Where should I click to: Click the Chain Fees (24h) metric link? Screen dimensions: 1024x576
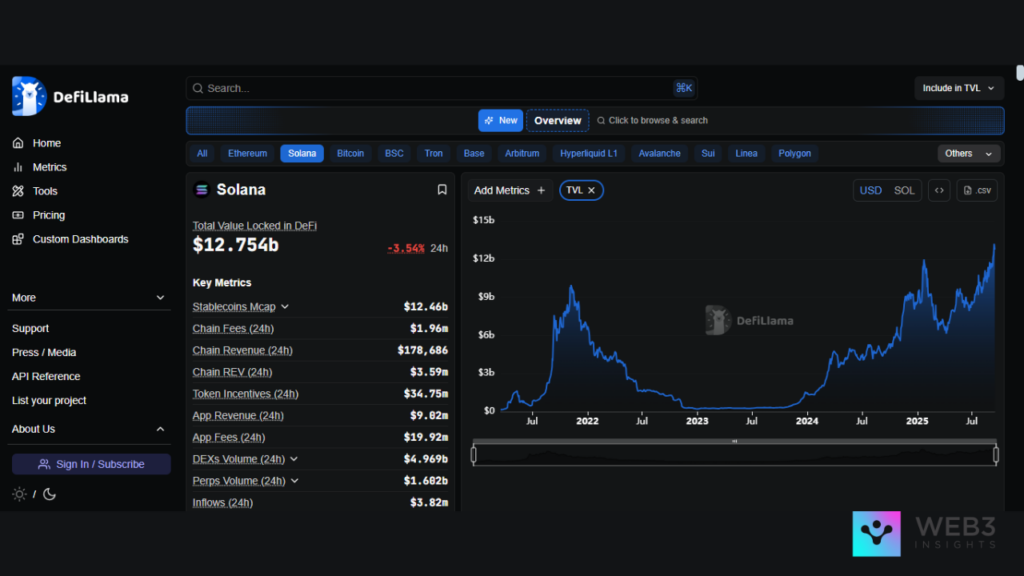coord(233,328)
